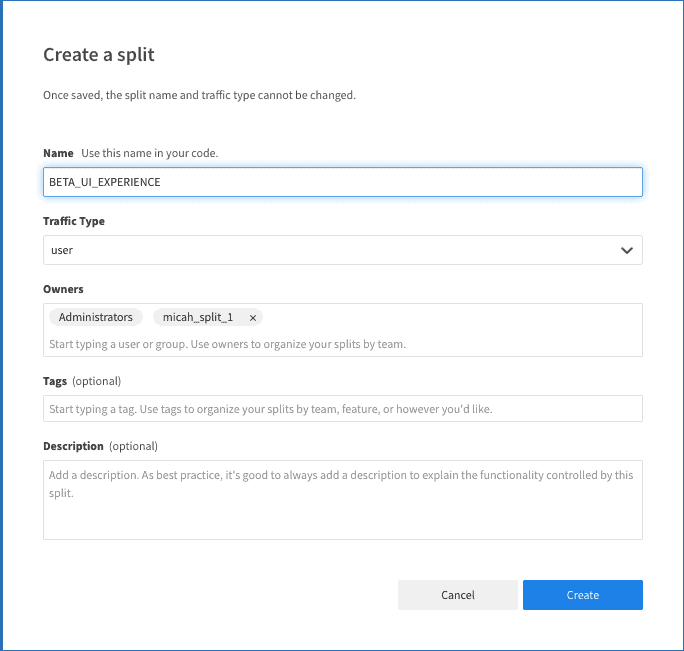This screenshot has height=651, width=684.
Task: Select the Administrators owner chip
Action: click(96, 317)
